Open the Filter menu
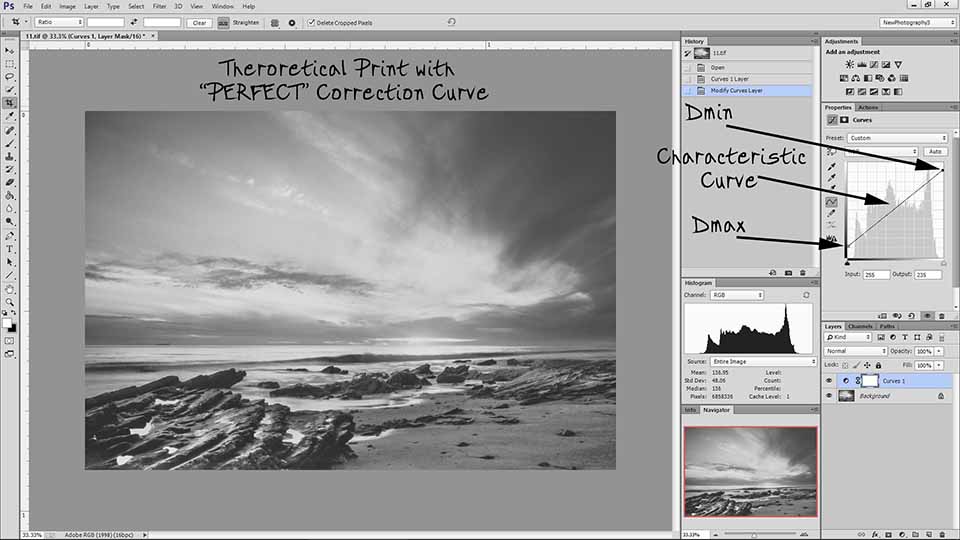960x540 pixels. 159,6
